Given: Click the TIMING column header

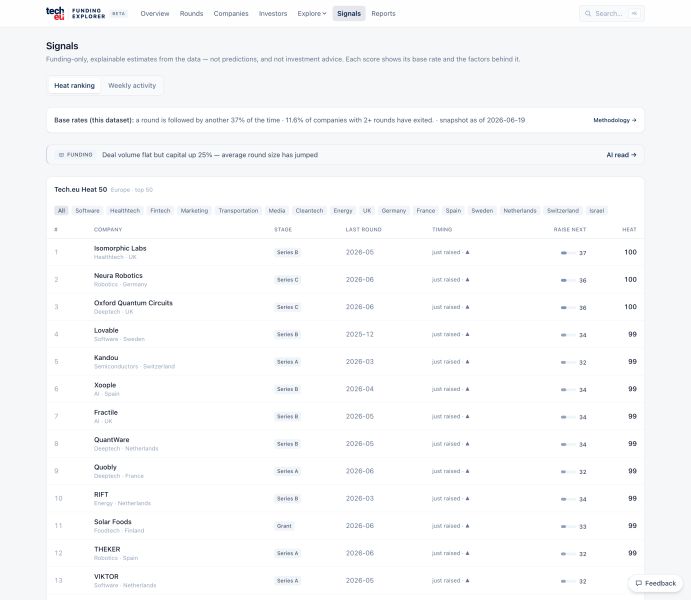Looking at the screenshot, I should point(442,230).
